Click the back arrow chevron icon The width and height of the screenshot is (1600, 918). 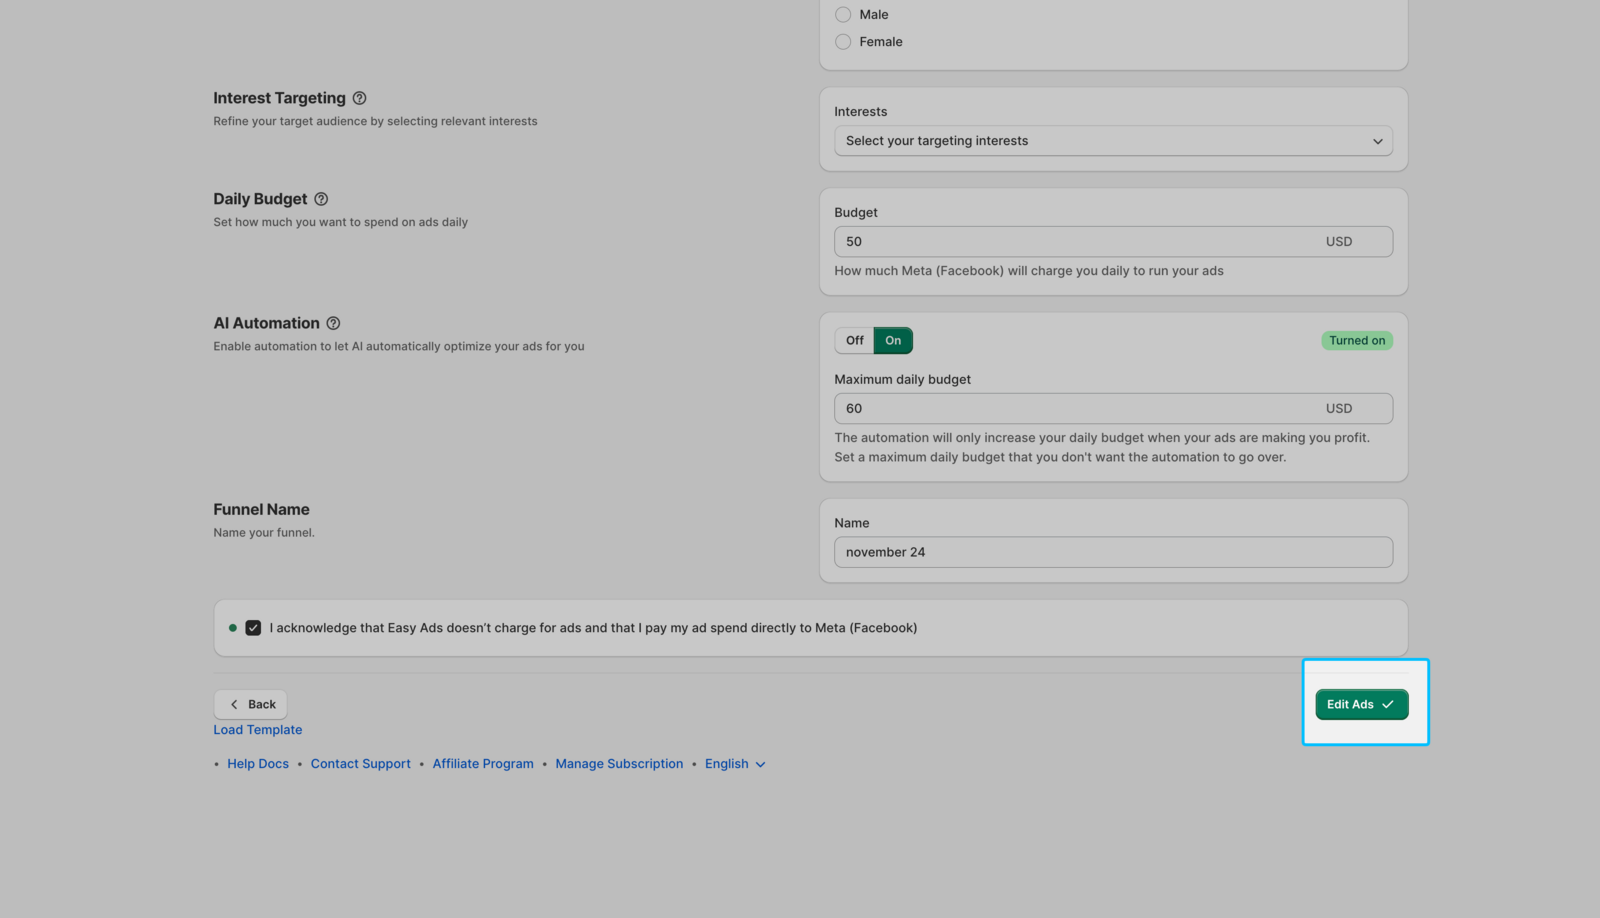[235, 704]
